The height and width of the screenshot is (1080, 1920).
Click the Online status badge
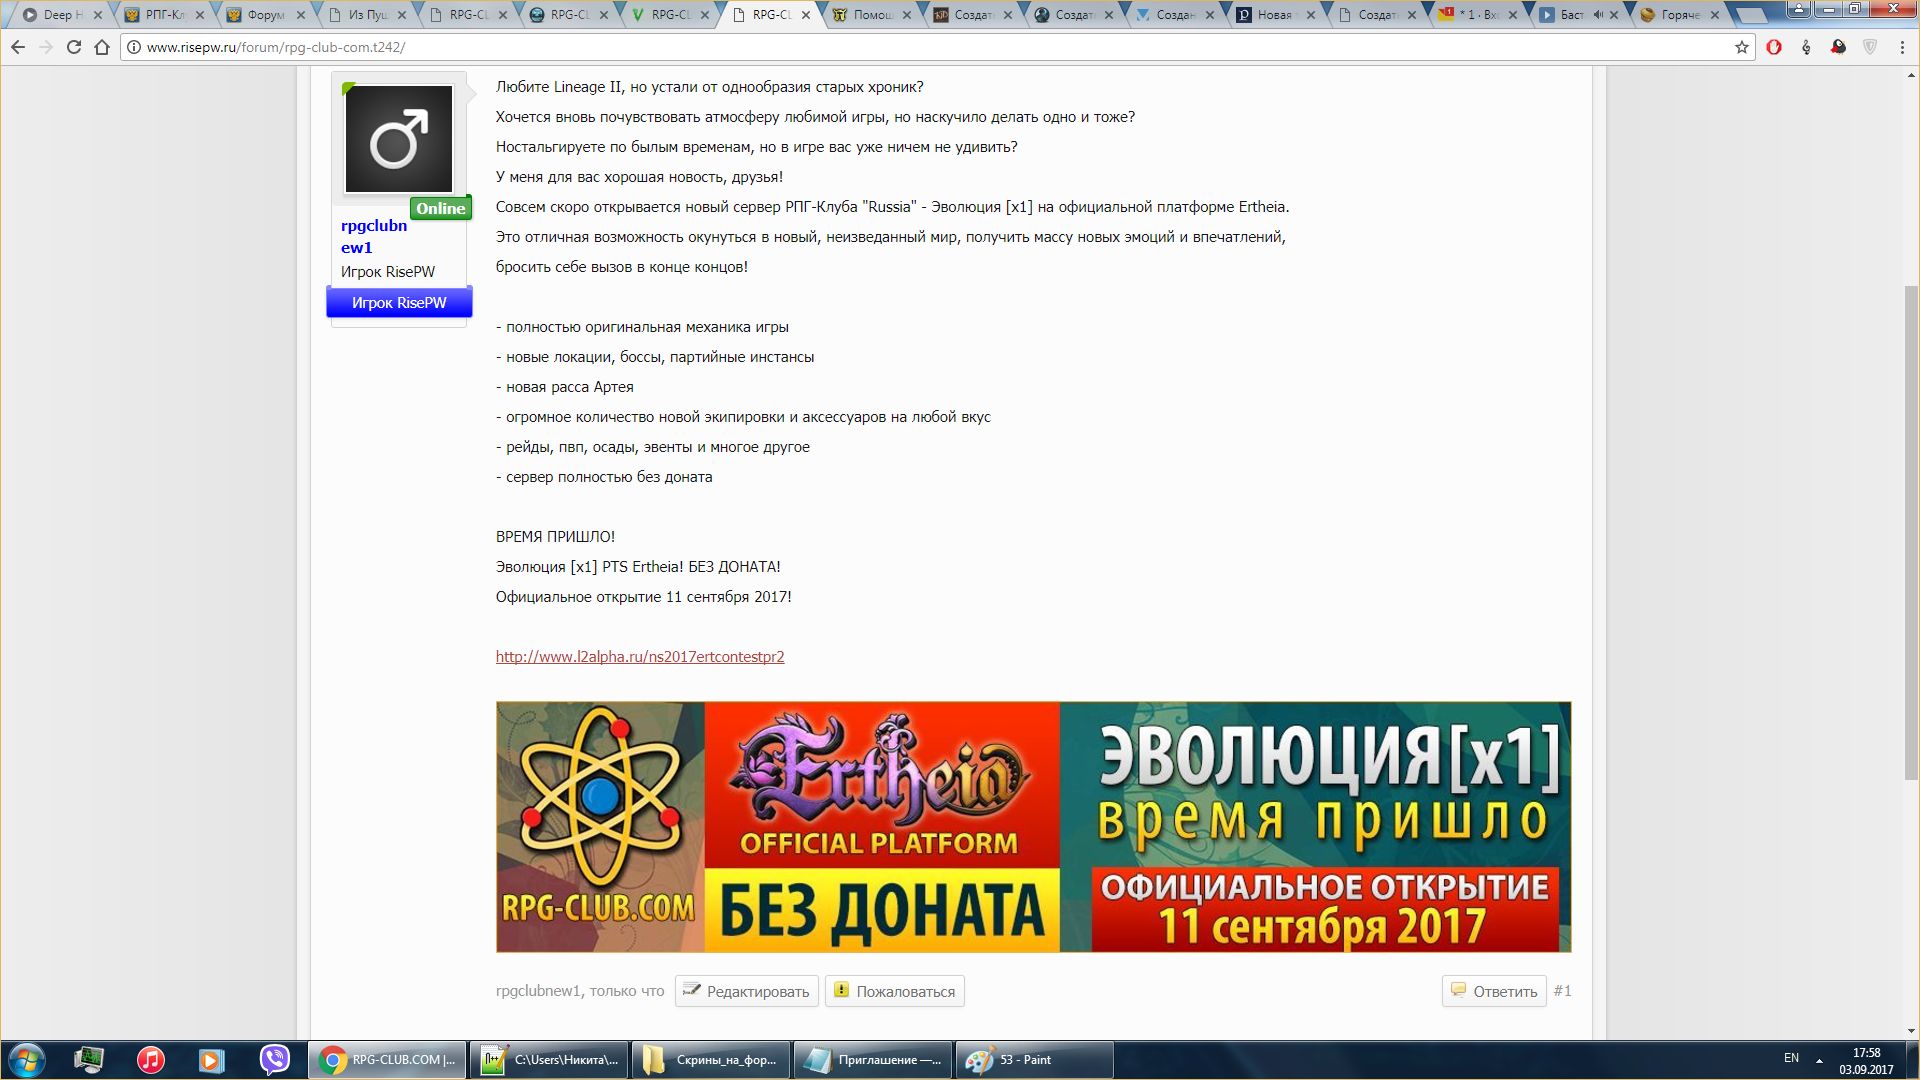[x=441, y=208]
